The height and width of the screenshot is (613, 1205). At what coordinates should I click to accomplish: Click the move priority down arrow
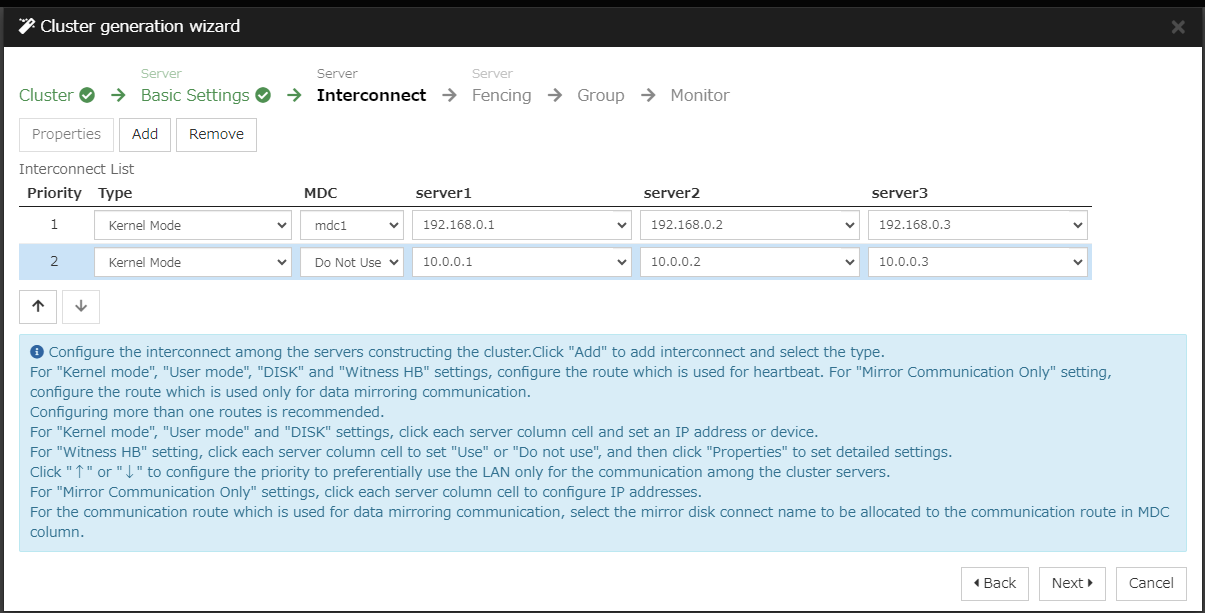point(81,307)
